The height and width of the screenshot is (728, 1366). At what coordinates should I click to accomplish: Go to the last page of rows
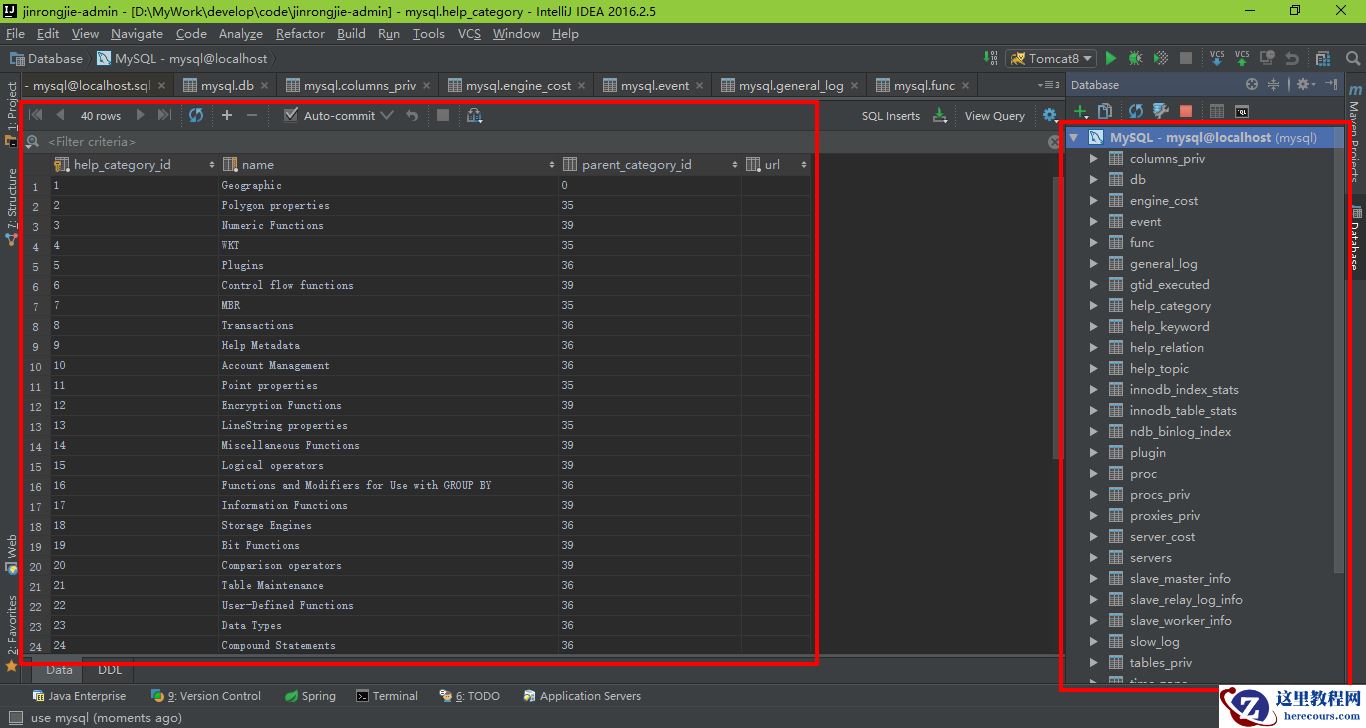pos(164,115)
